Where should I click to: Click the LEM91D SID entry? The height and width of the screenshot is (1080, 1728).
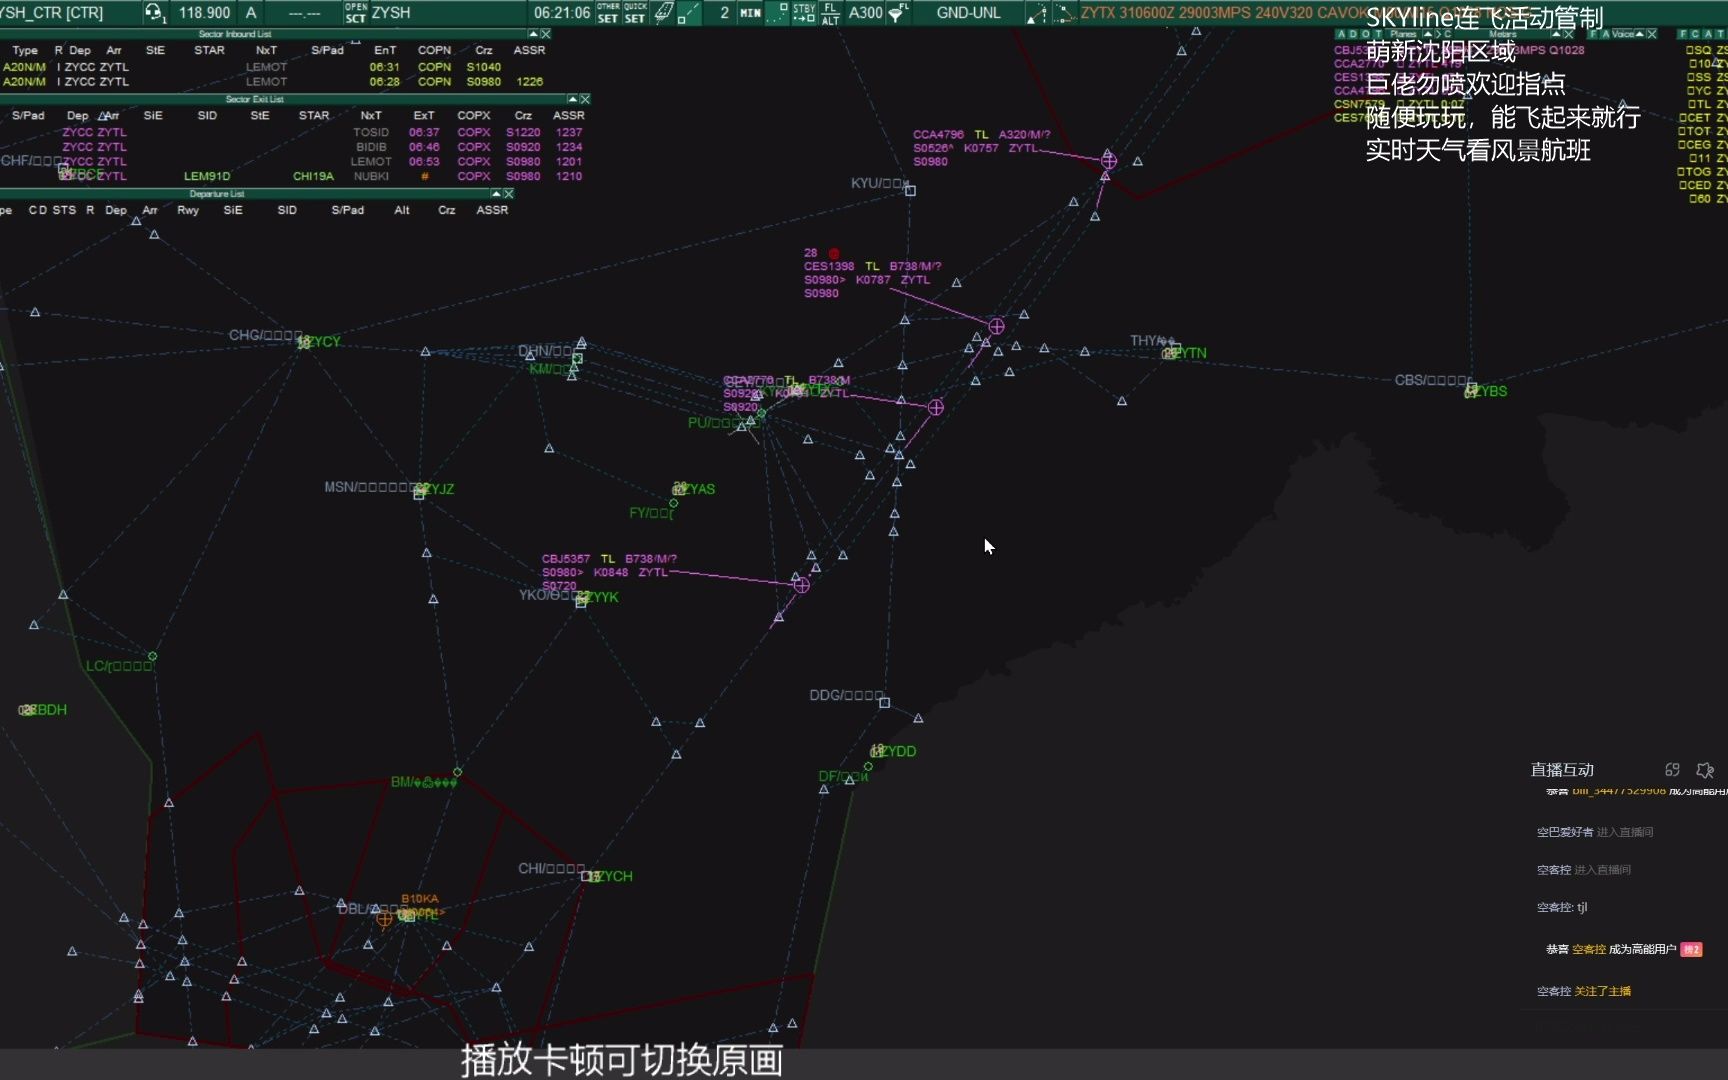click(x=207, y=176)
